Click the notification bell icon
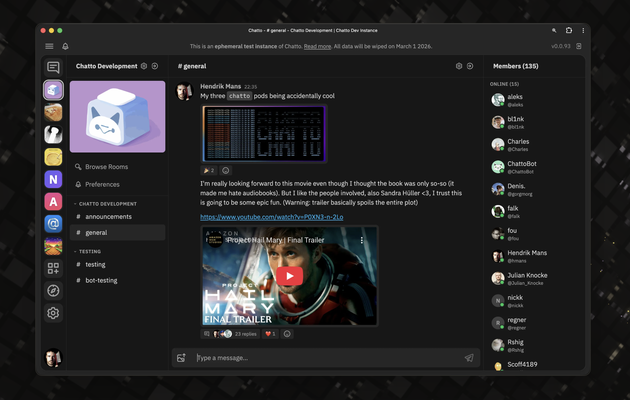 tap(65, 47)
